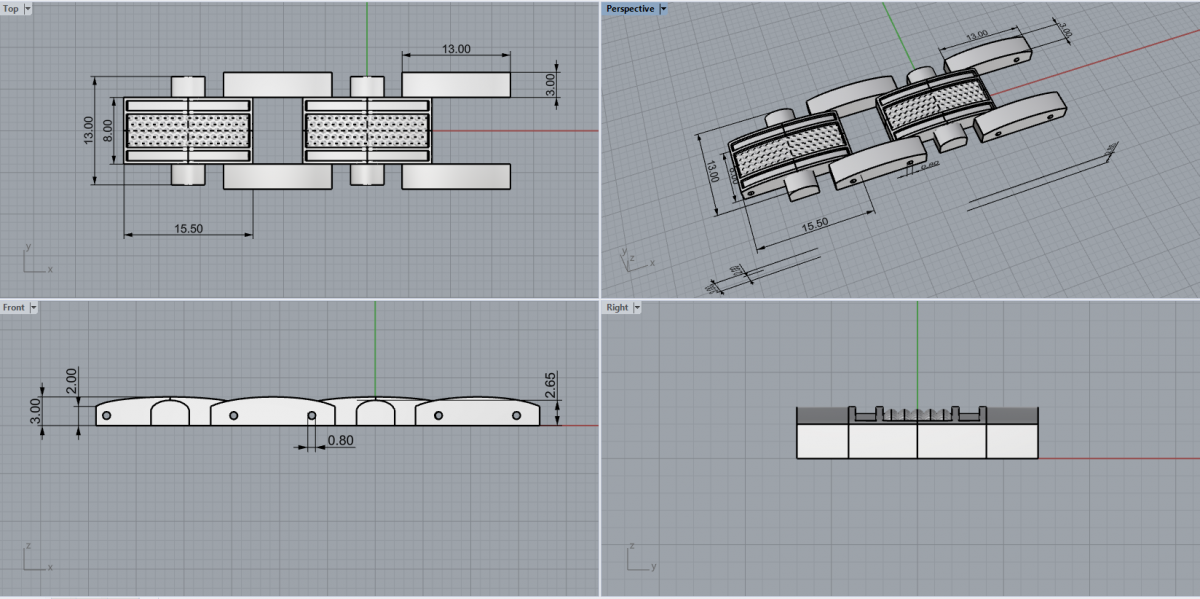Viewport: 1200px width, 599px height.
Task: Select the 2.00 dimension in Front viewport
Action: [68, 379]
